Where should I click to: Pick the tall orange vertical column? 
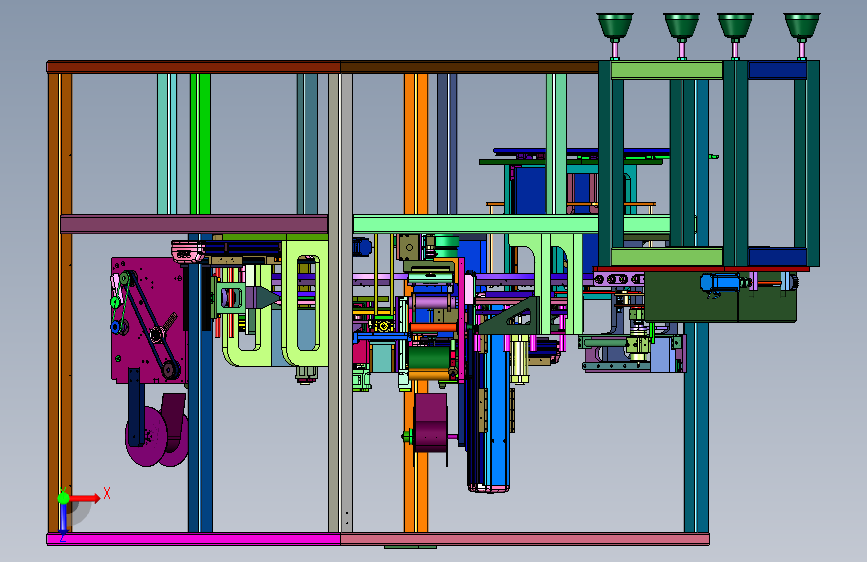(416, 144)
